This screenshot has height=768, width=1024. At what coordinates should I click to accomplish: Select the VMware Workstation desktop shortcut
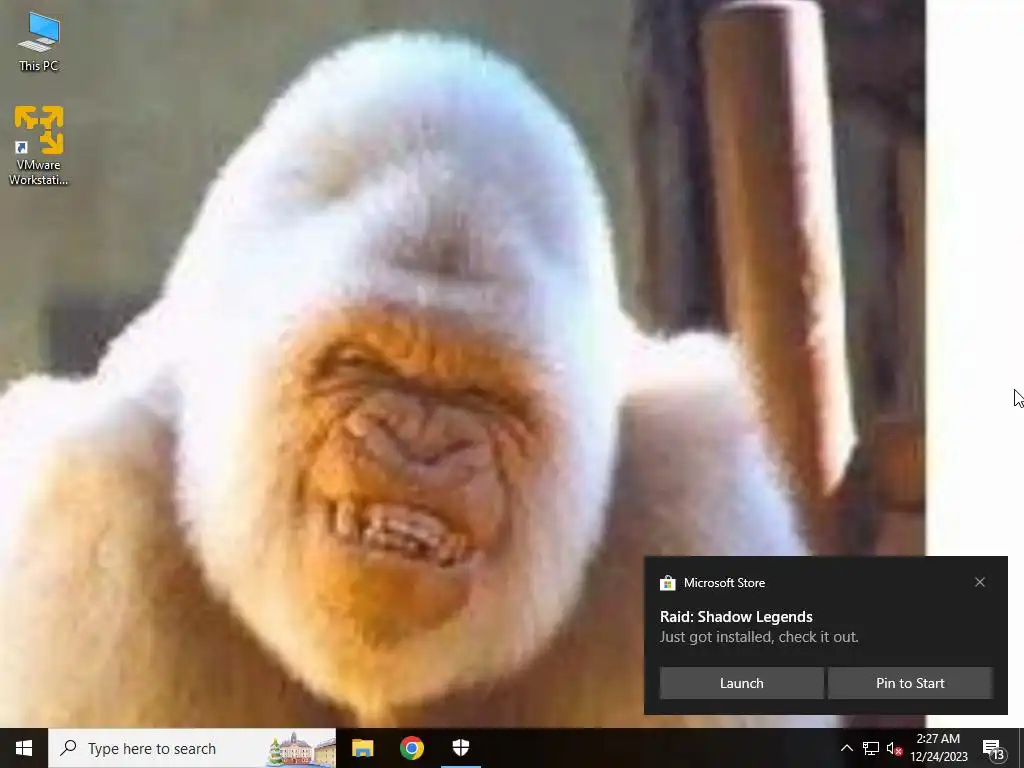pos(39,146)
